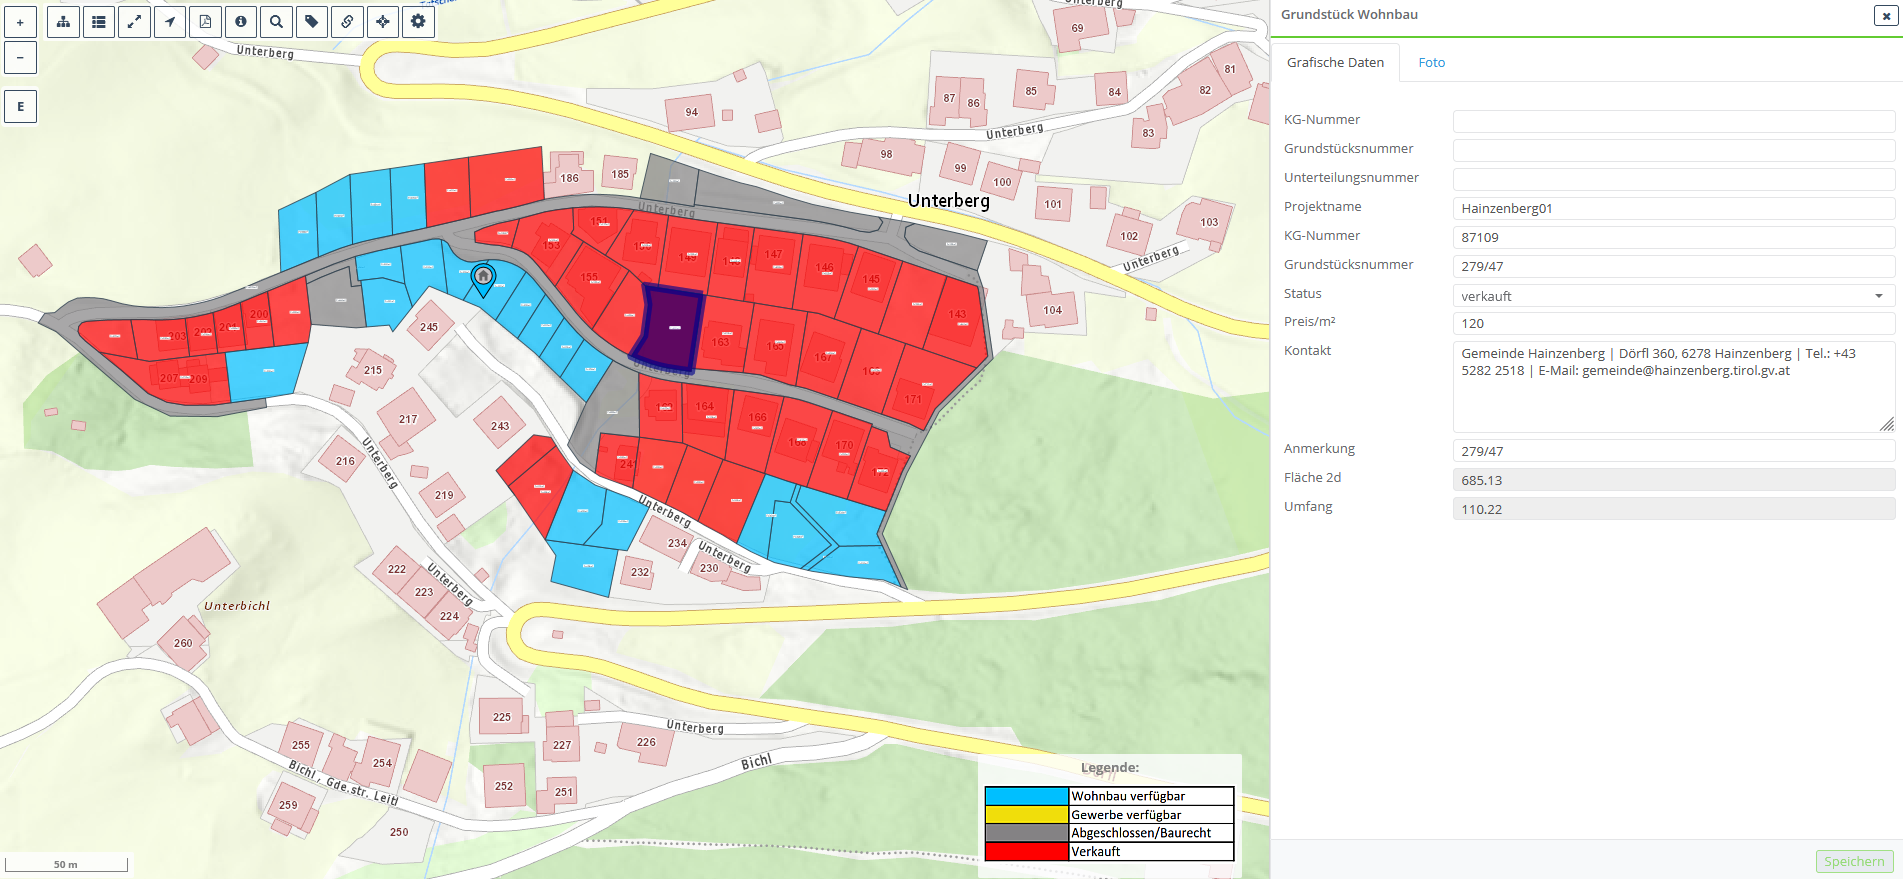Switch to the Foto tab
The image size is (1903, 879).
(1431, 63)
